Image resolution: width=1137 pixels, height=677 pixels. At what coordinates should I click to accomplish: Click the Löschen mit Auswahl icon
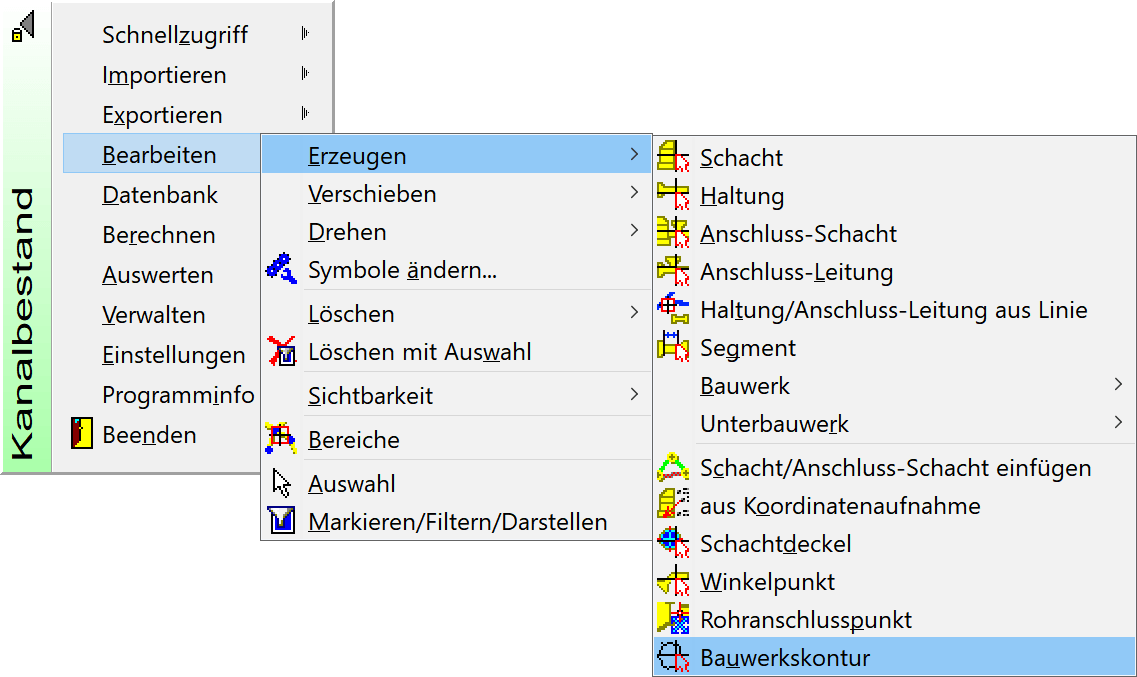pos(282,352)
